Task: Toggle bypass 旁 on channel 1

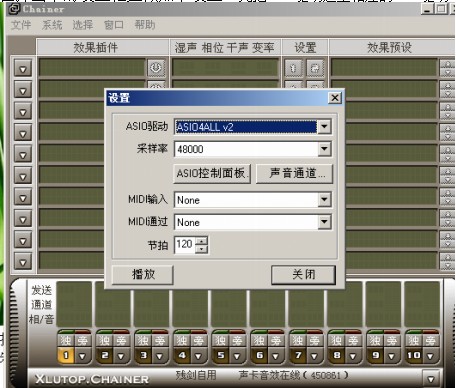Action: click(82, 340)
